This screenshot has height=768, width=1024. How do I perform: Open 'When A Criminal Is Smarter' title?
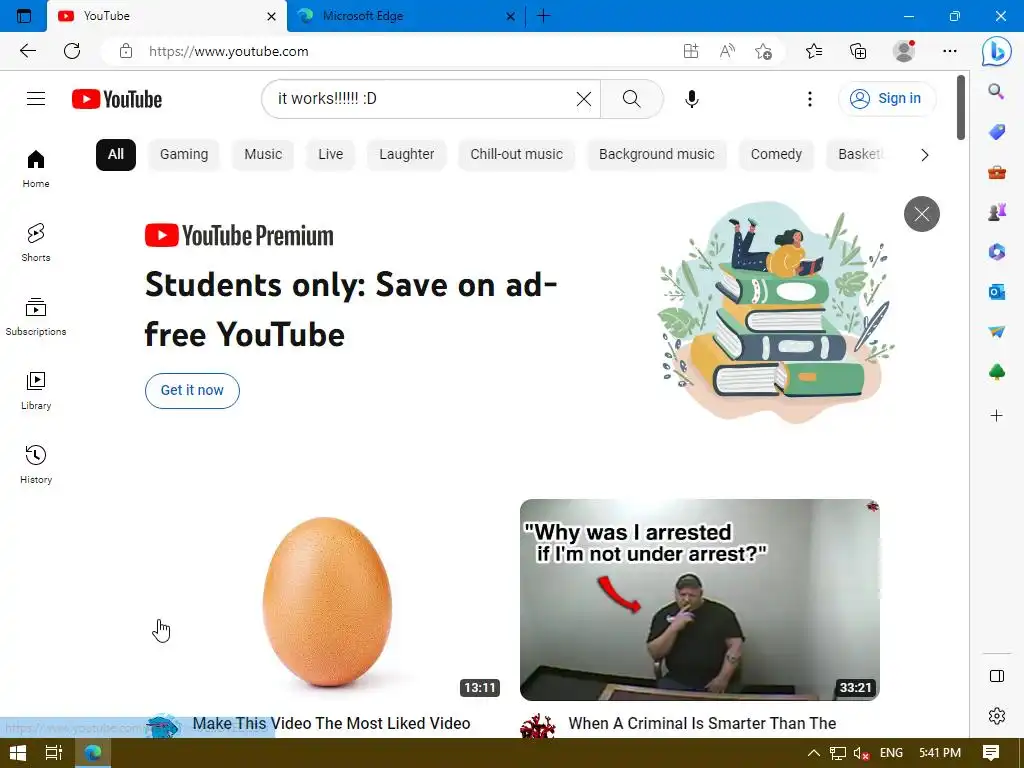click(x=702, y=724)
